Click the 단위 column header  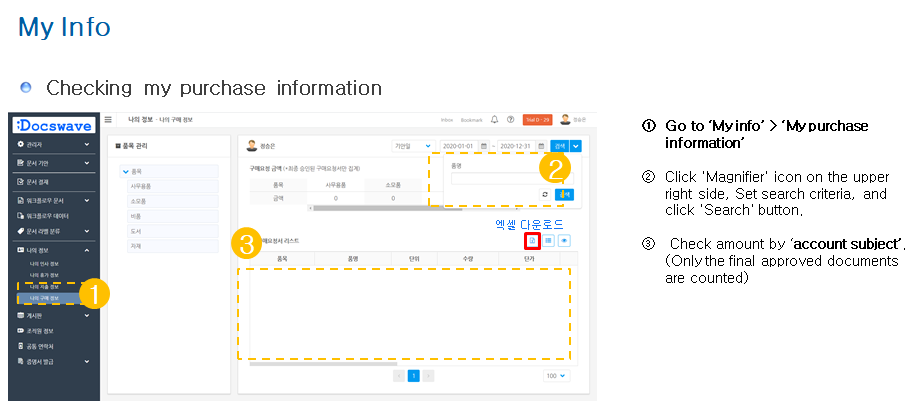coord(413,258)
